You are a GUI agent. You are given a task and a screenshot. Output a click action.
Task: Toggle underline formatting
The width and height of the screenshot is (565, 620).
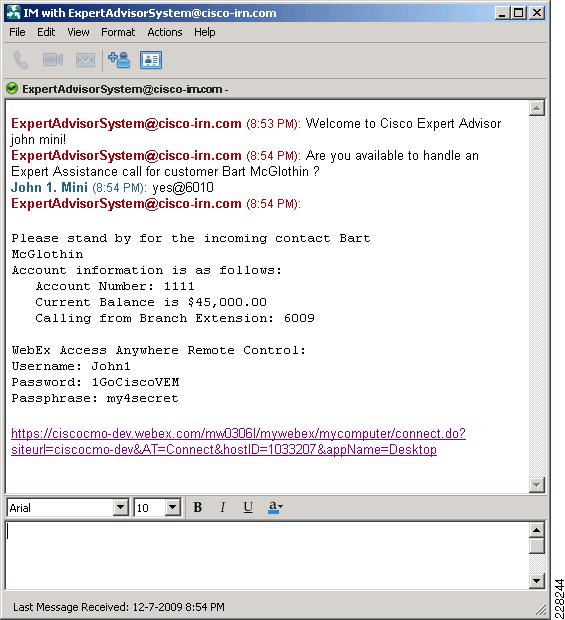248,507
